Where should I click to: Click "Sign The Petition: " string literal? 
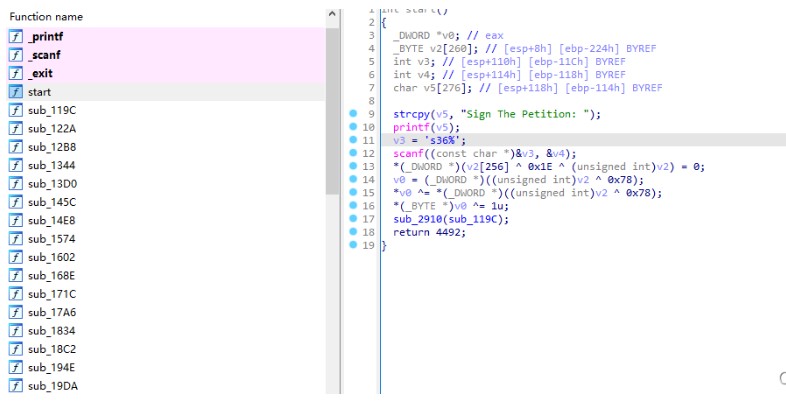point(525,114)
